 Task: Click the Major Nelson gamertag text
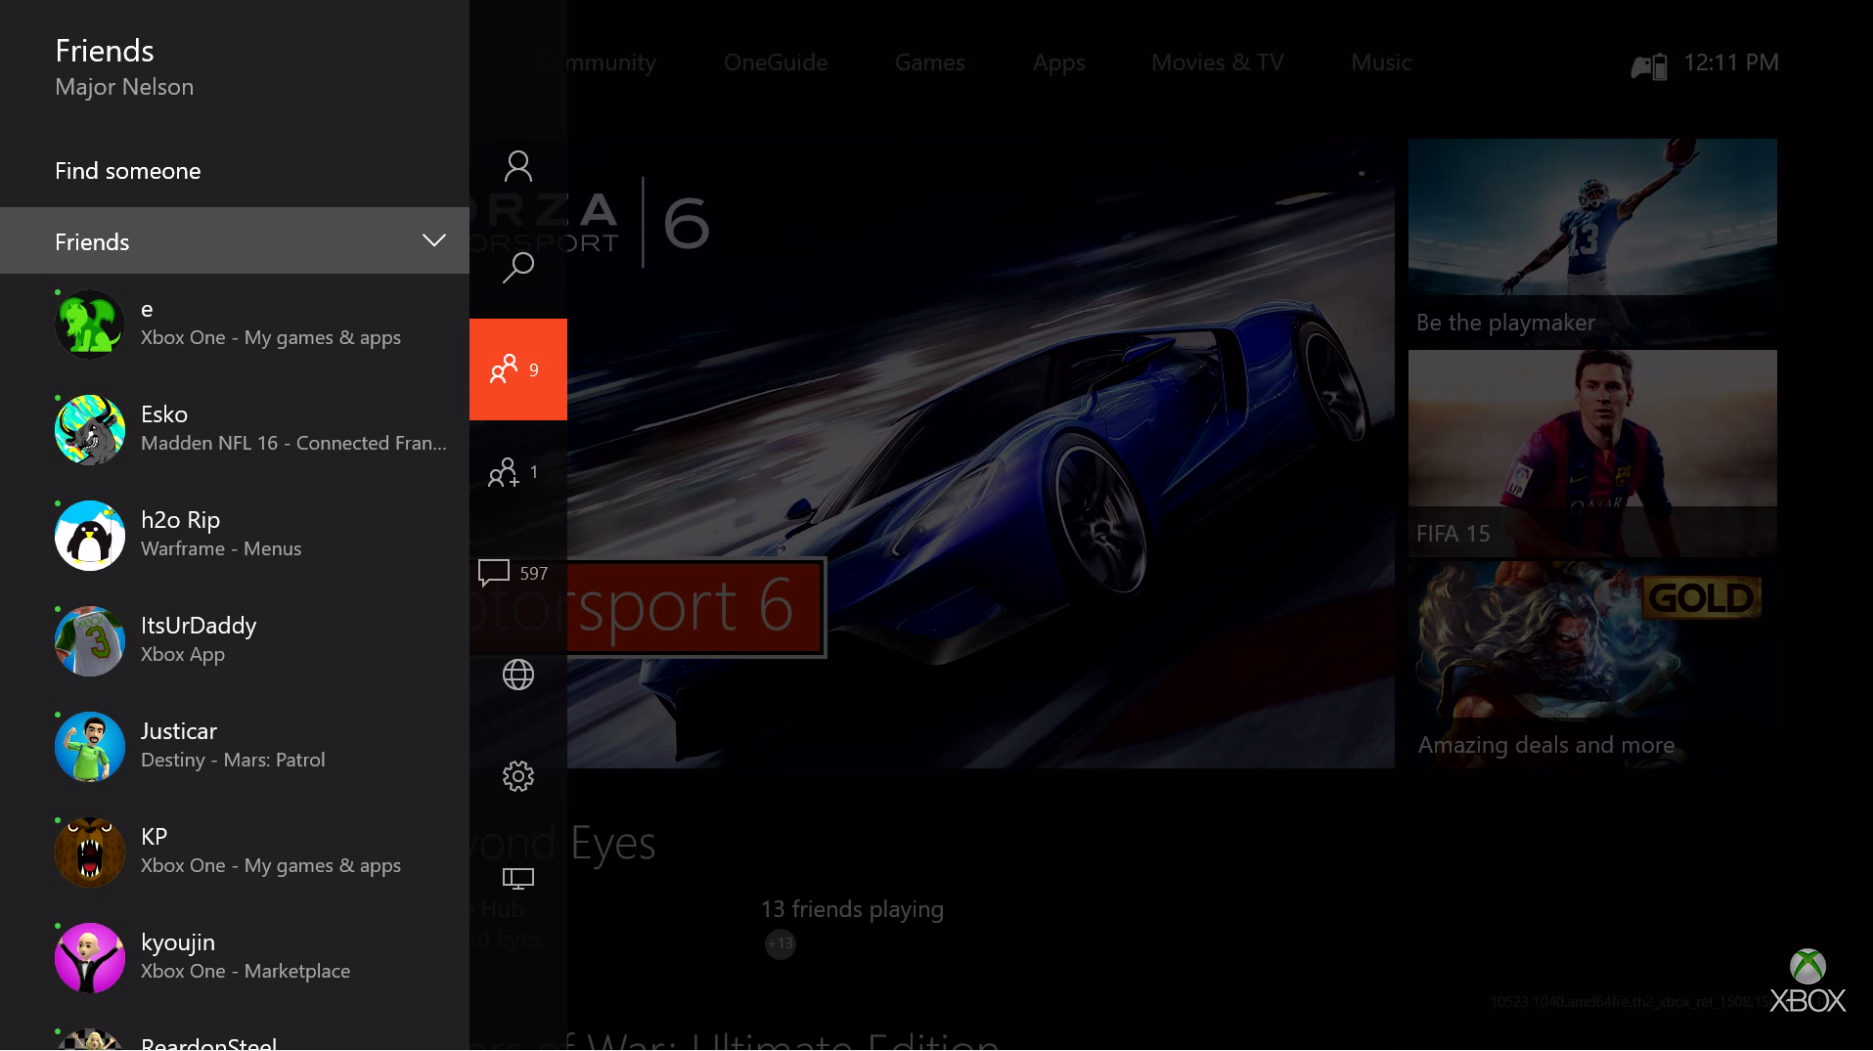point(124,87)
